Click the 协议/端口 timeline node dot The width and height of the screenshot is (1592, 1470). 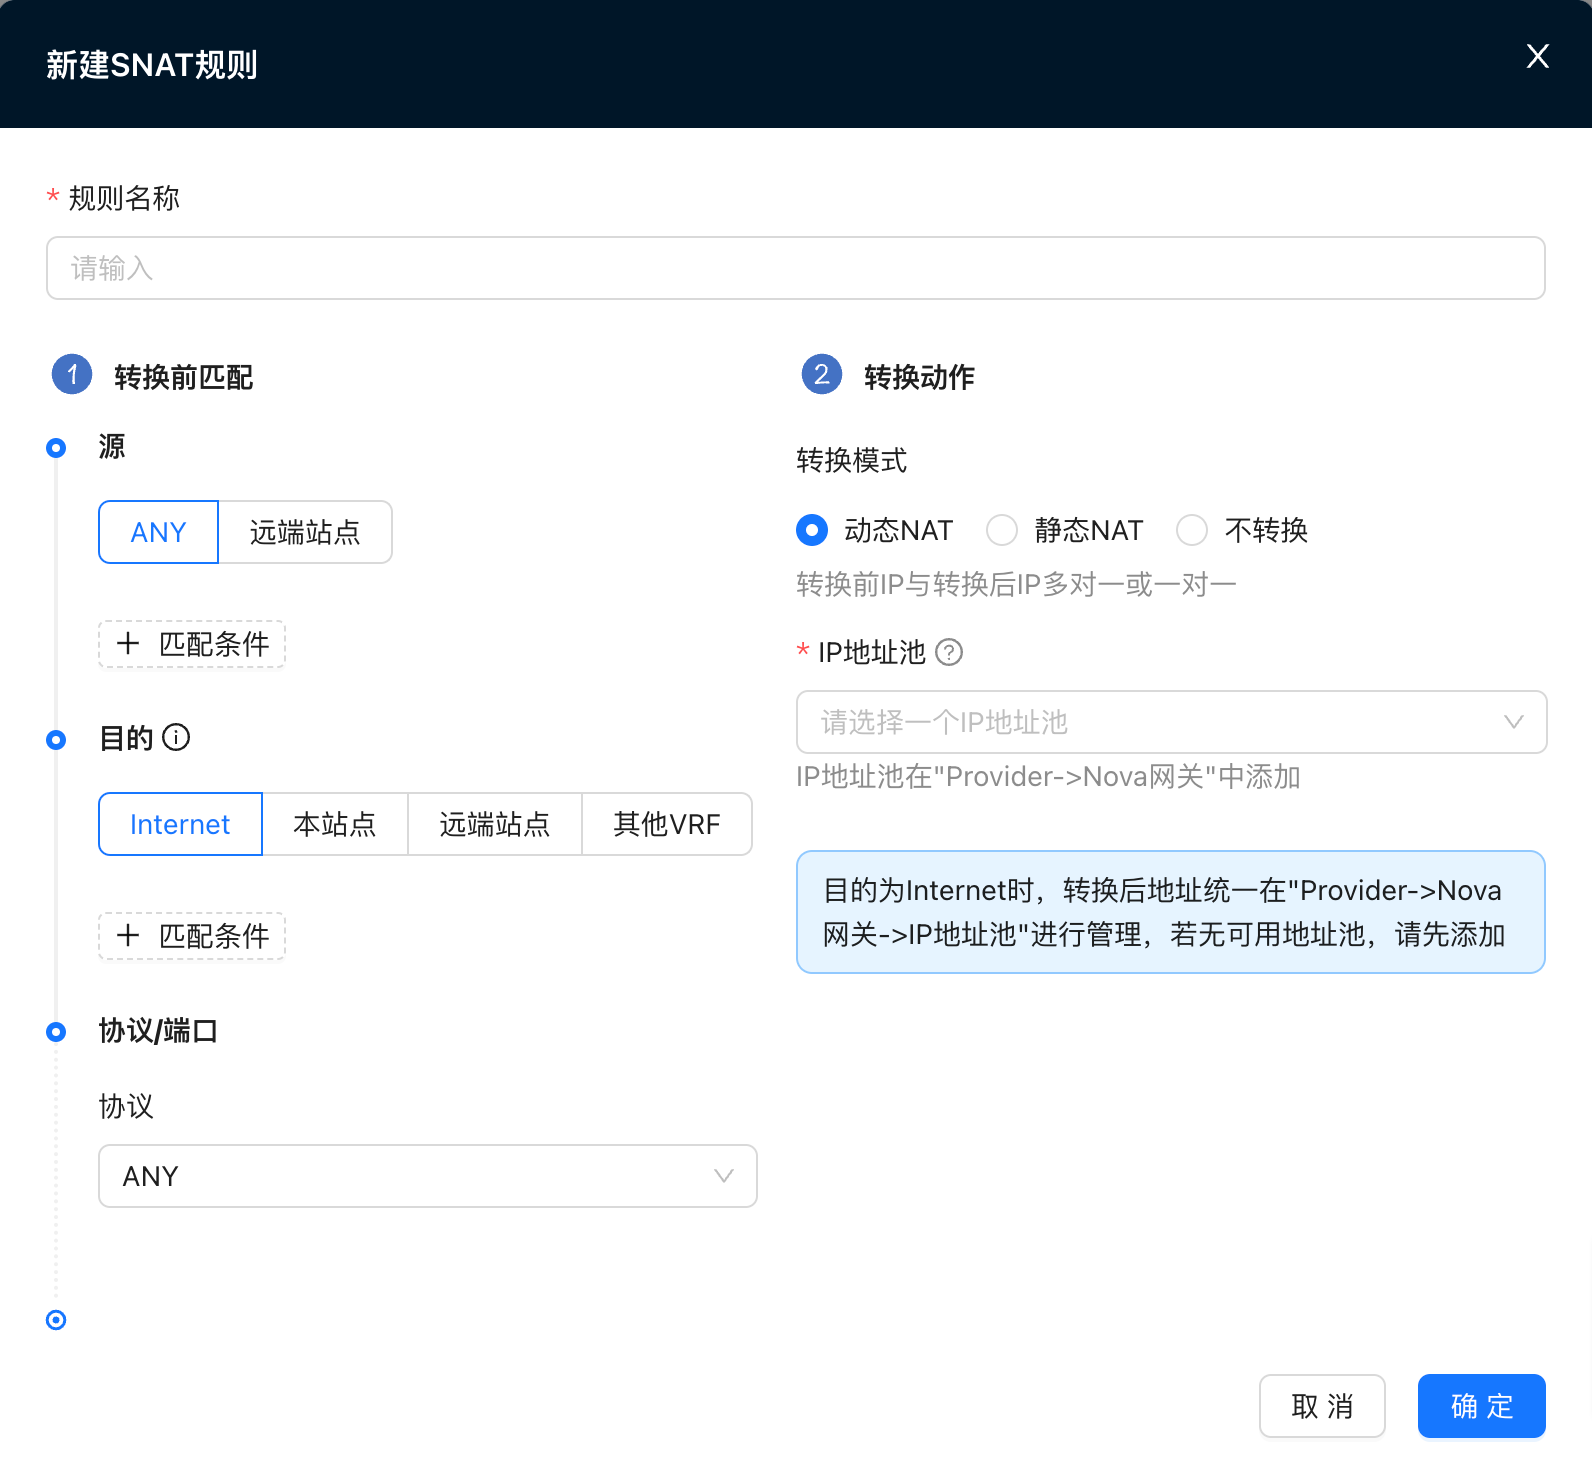click(x=56, y=1032)
